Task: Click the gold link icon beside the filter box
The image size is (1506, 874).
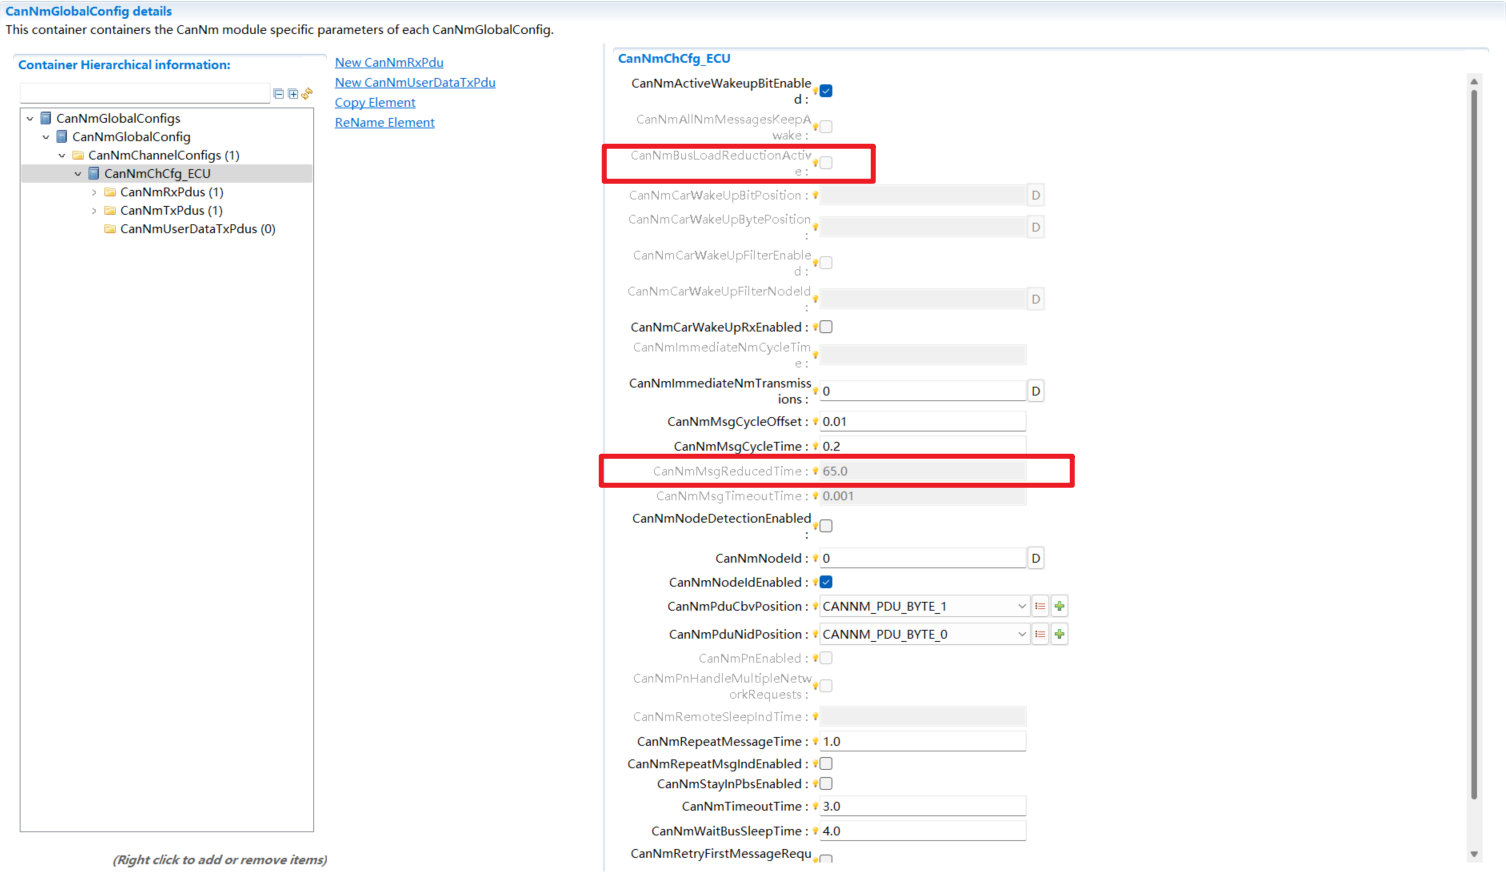Action: [x=306, y=93]
